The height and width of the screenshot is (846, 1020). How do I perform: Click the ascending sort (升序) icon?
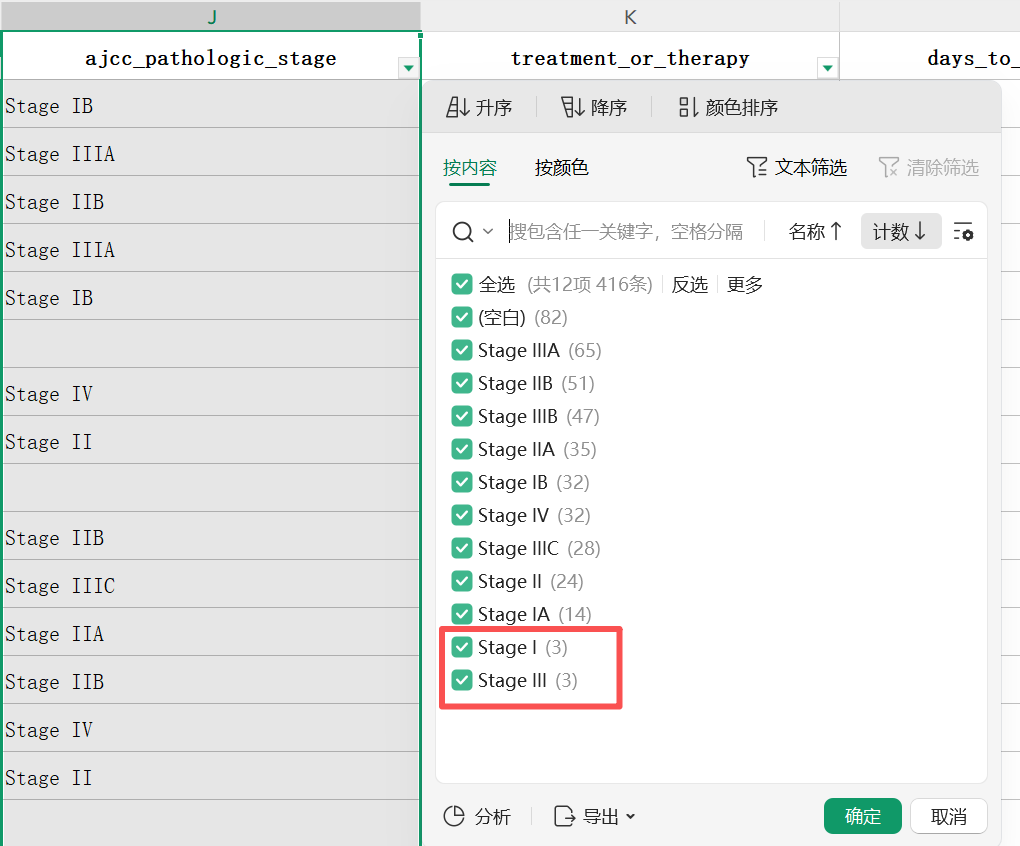point(458,107)
